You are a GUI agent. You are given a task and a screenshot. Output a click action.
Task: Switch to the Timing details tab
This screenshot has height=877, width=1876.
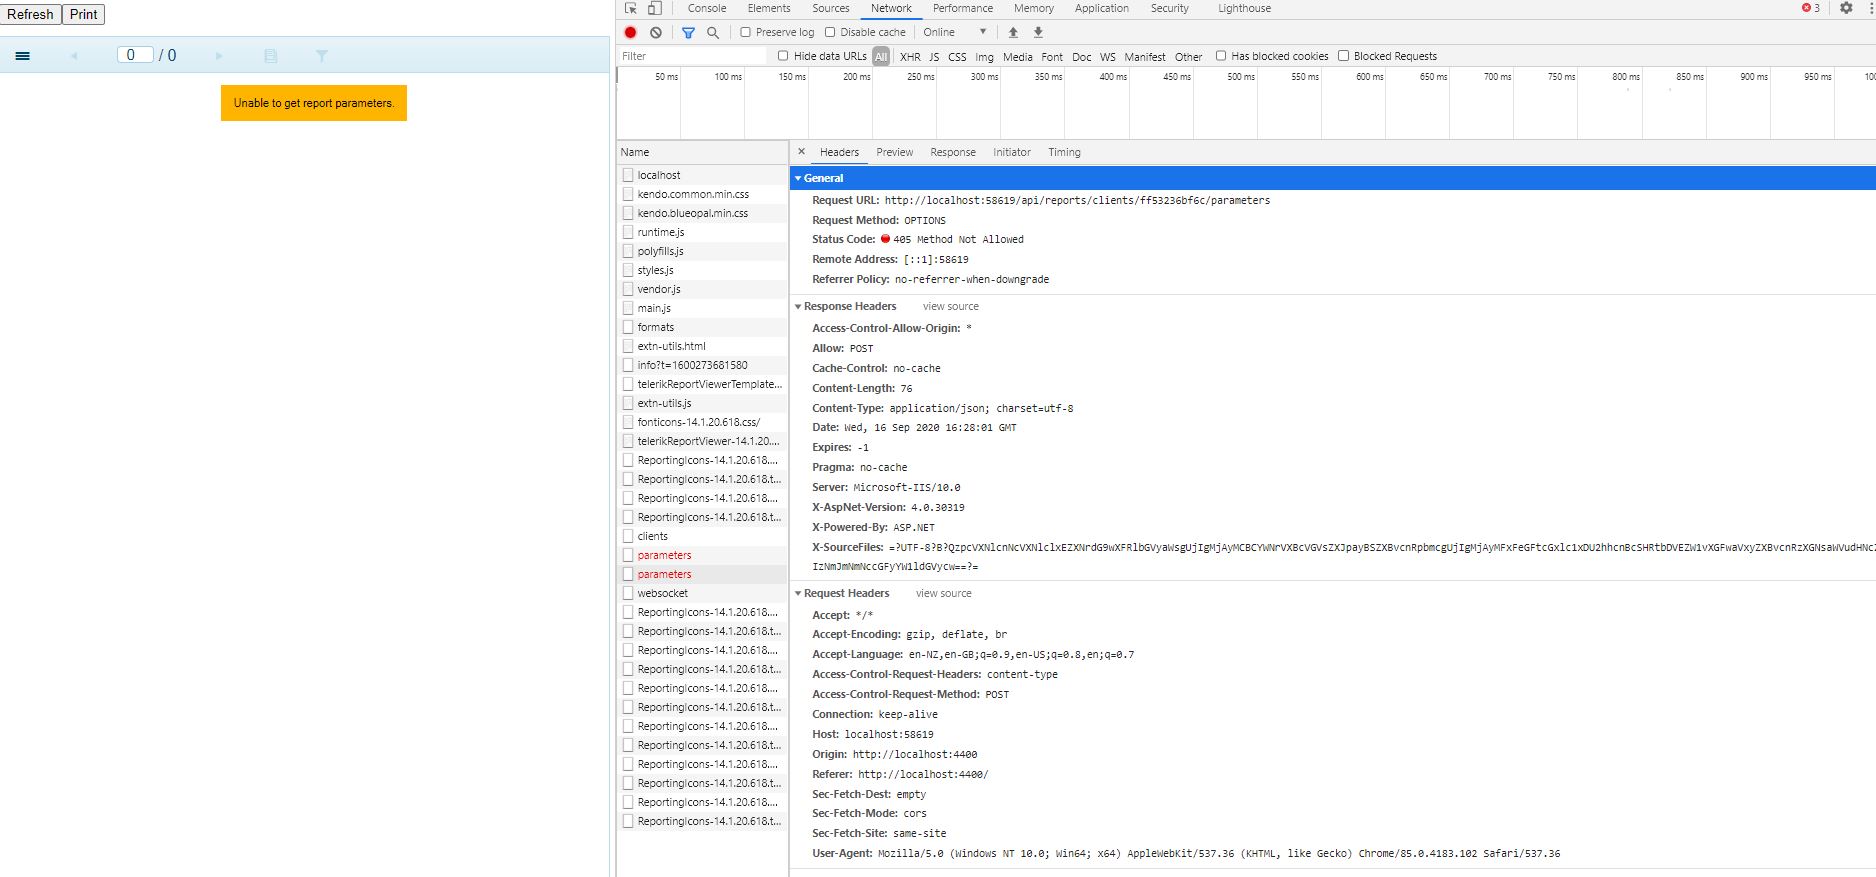(1064, 152)
